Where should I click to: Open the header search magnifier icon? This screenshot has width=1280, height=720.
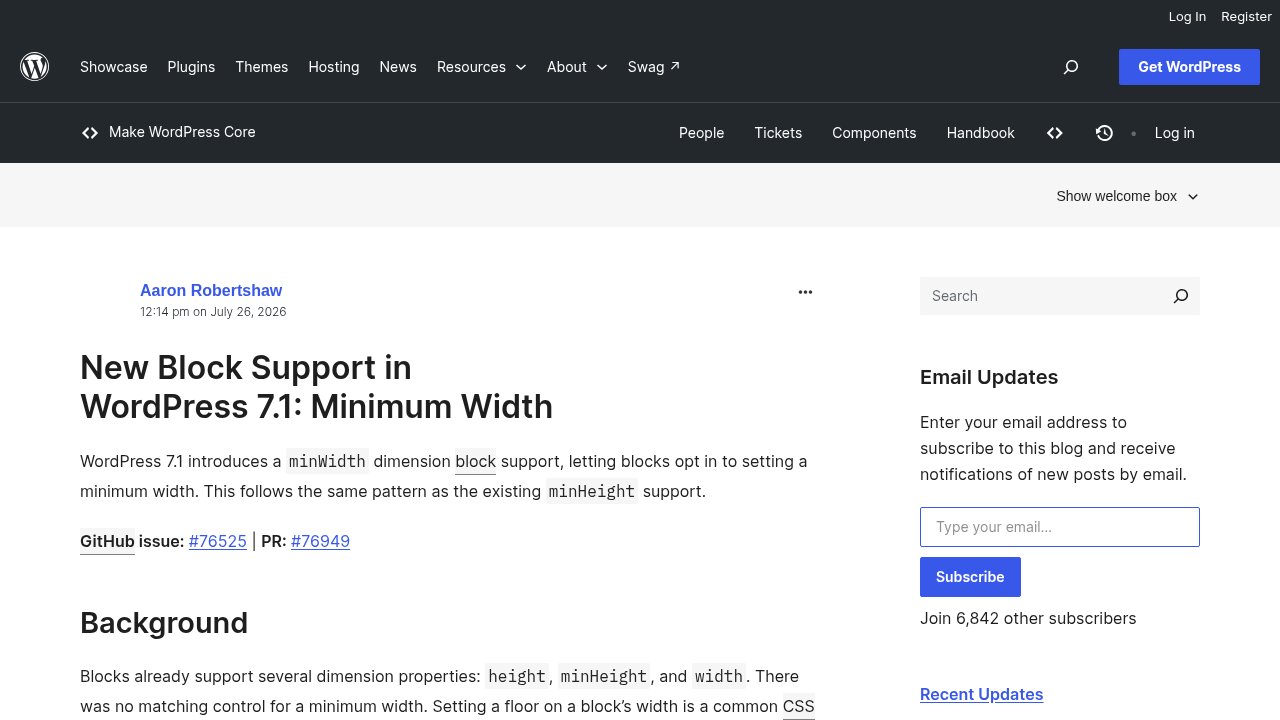click(x=1071, y=67)
